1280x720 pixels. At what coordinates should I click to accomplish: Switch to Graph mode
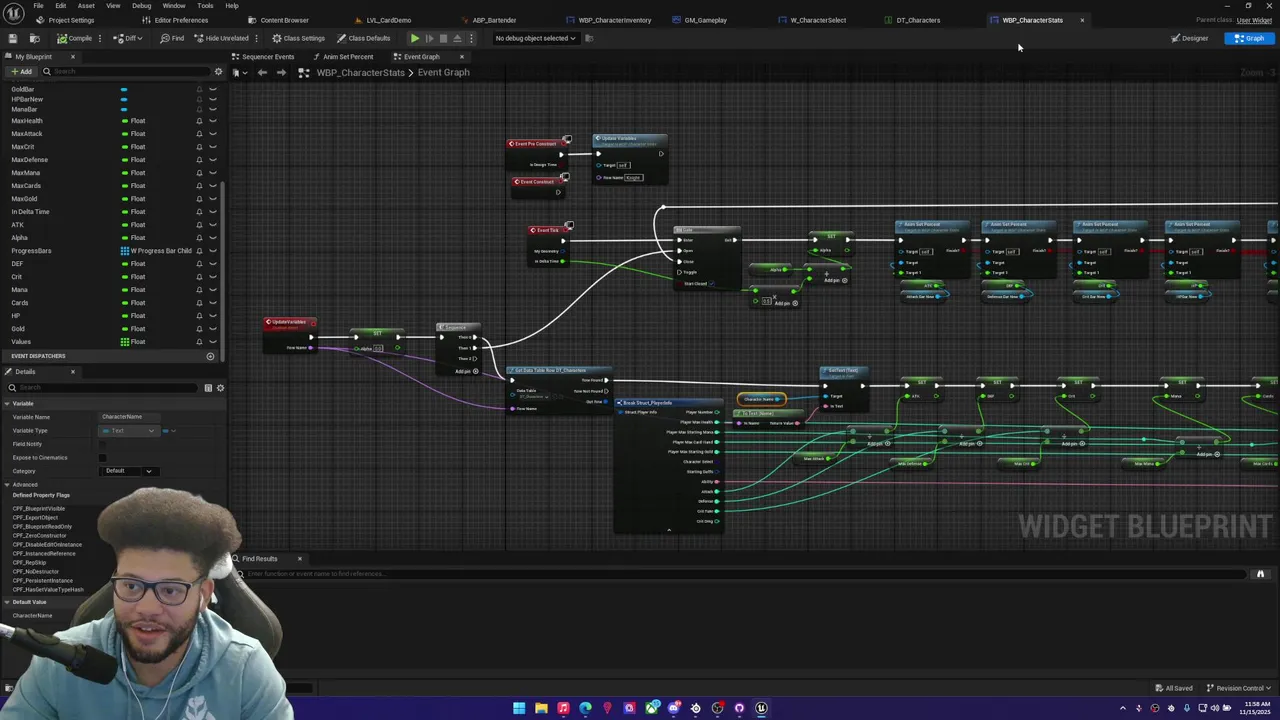click(x=1250, y=38)
